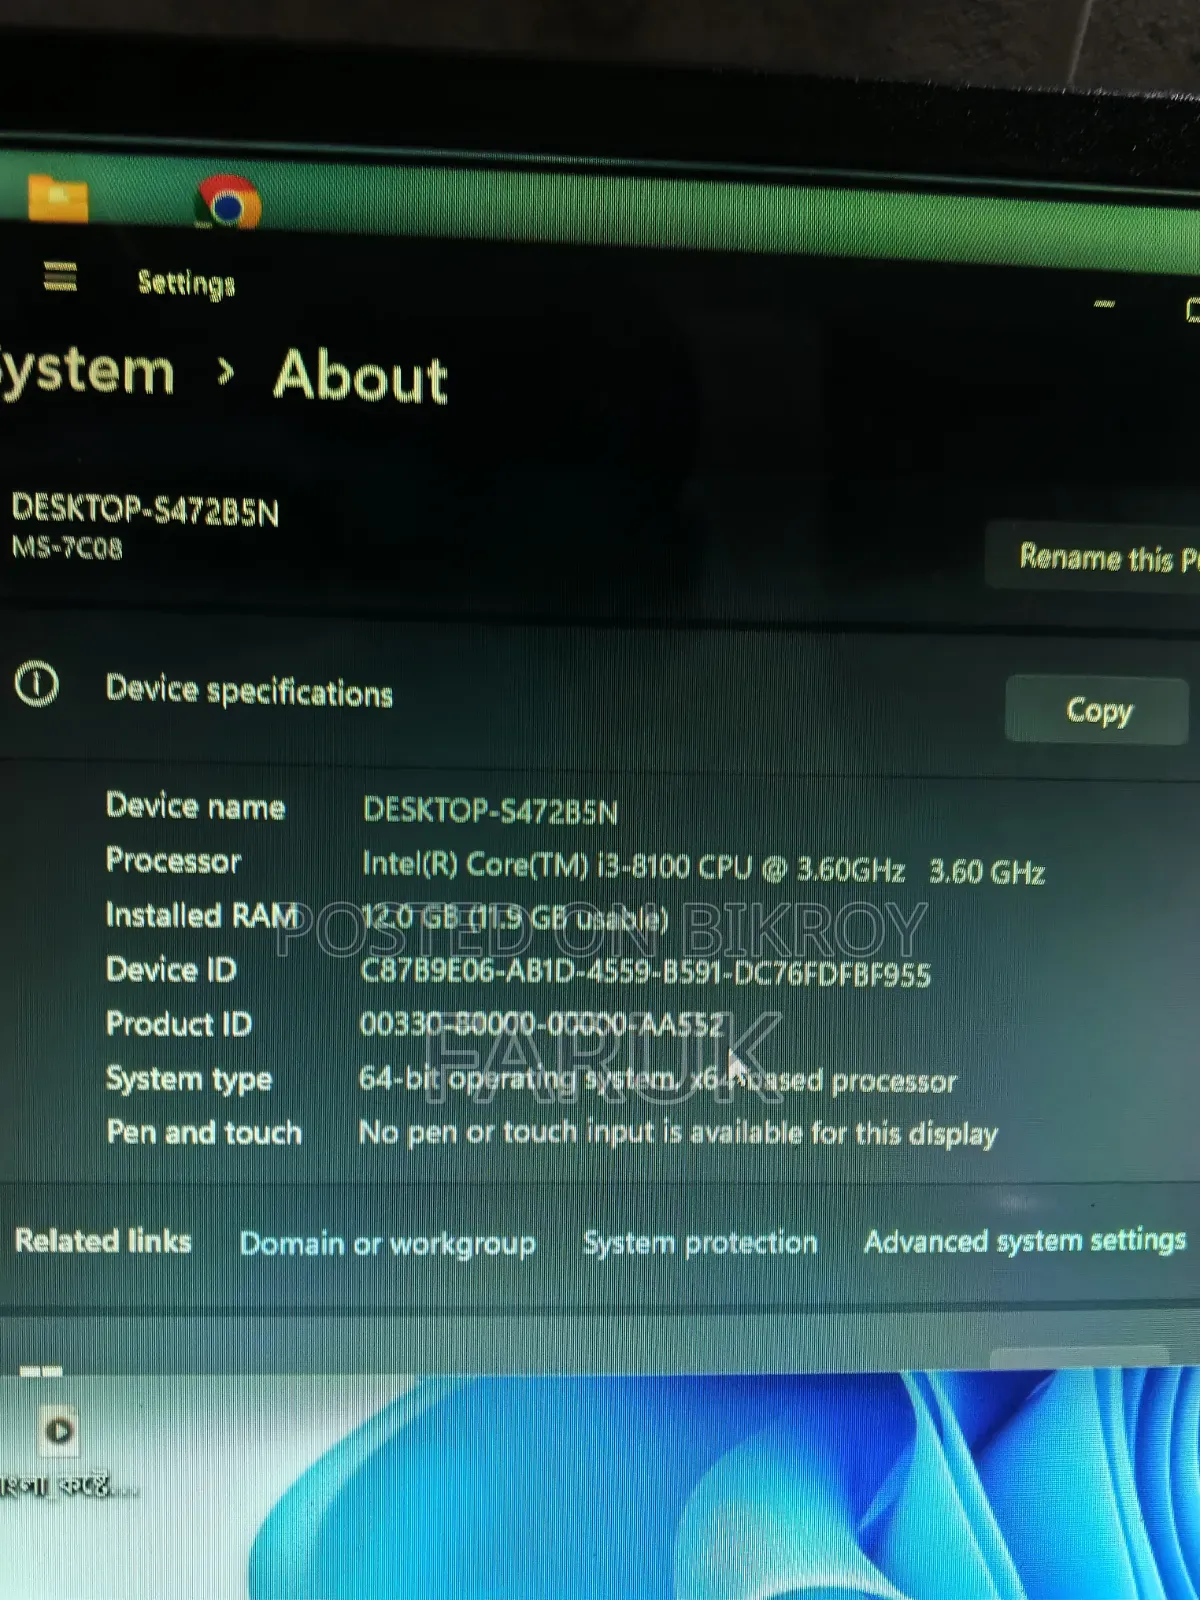
Task: Click the Rename this PC button
Action: (x=1093, y=556)
